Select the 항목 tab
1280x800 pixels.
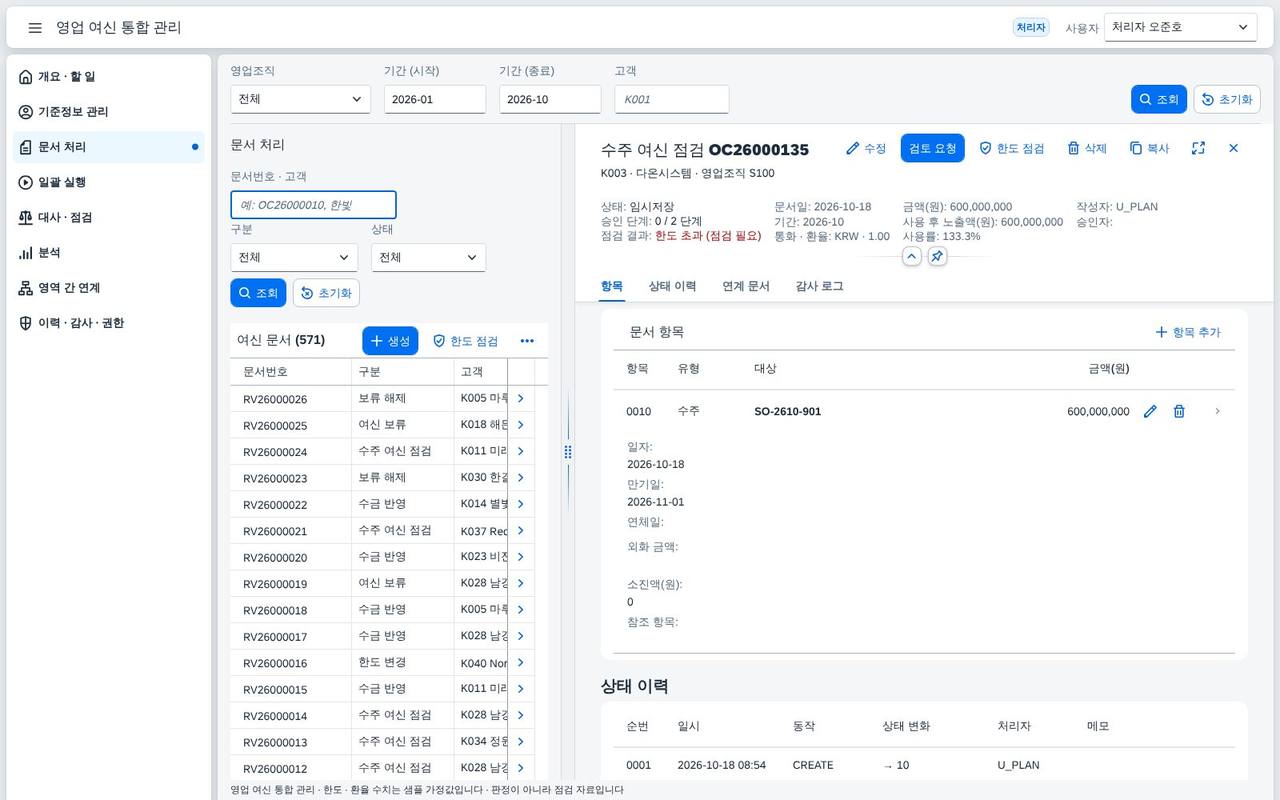pyautogui.click(x=612, y=286)
